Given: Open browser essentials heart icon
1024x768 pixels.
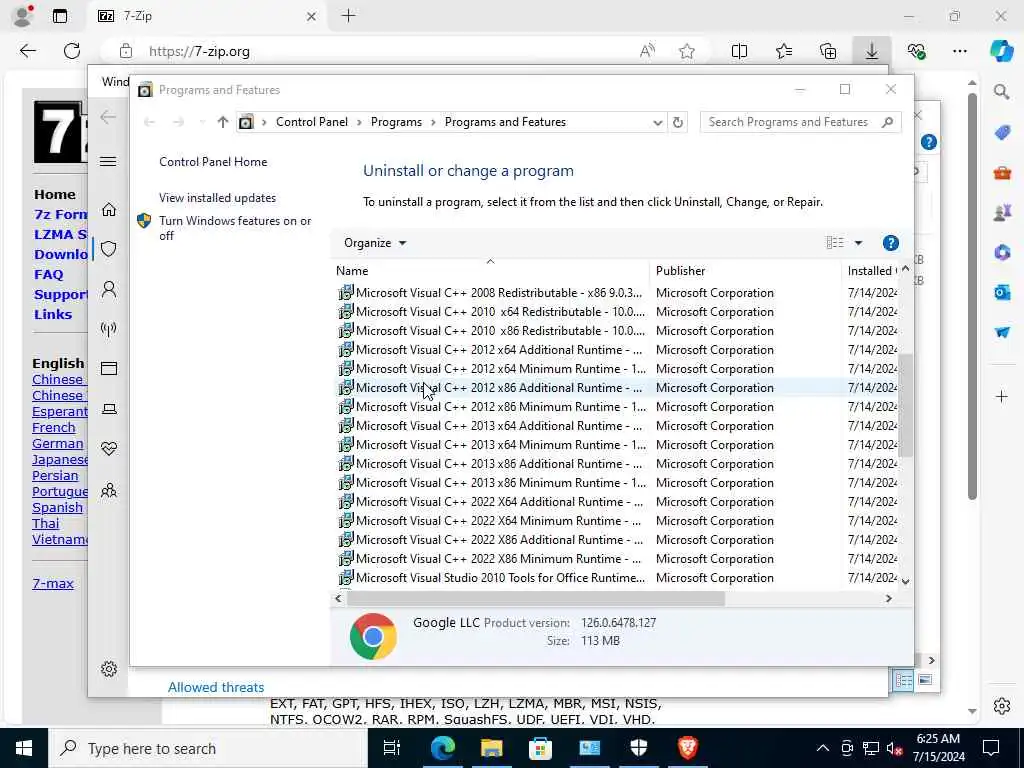Looking at the screenshot, I should [x=916, y=51].
